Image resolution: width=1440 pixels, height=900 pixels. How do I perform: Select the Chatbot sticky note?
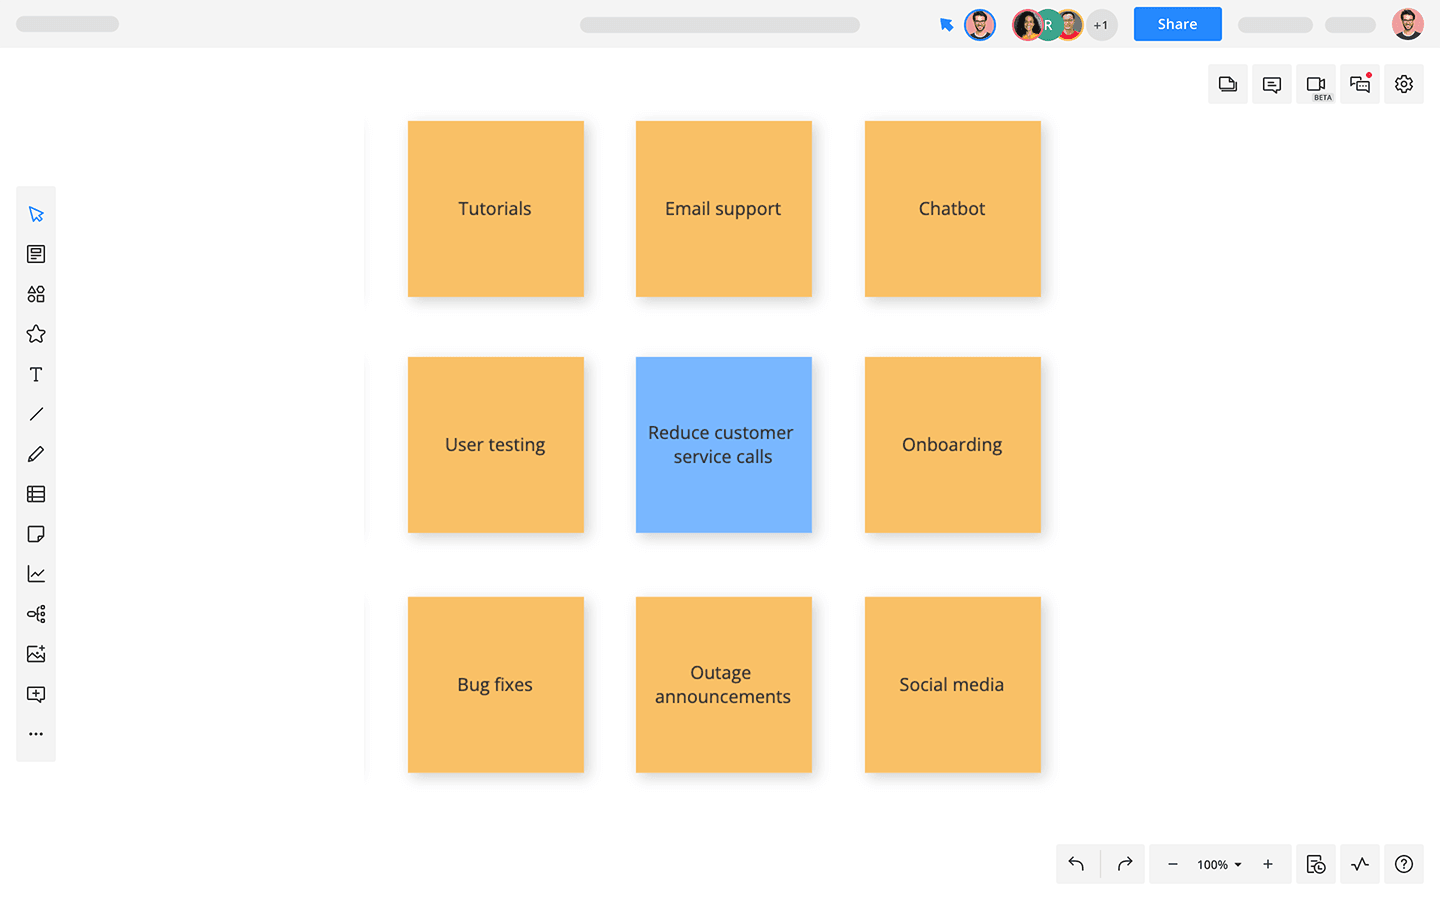coord(952,208)
